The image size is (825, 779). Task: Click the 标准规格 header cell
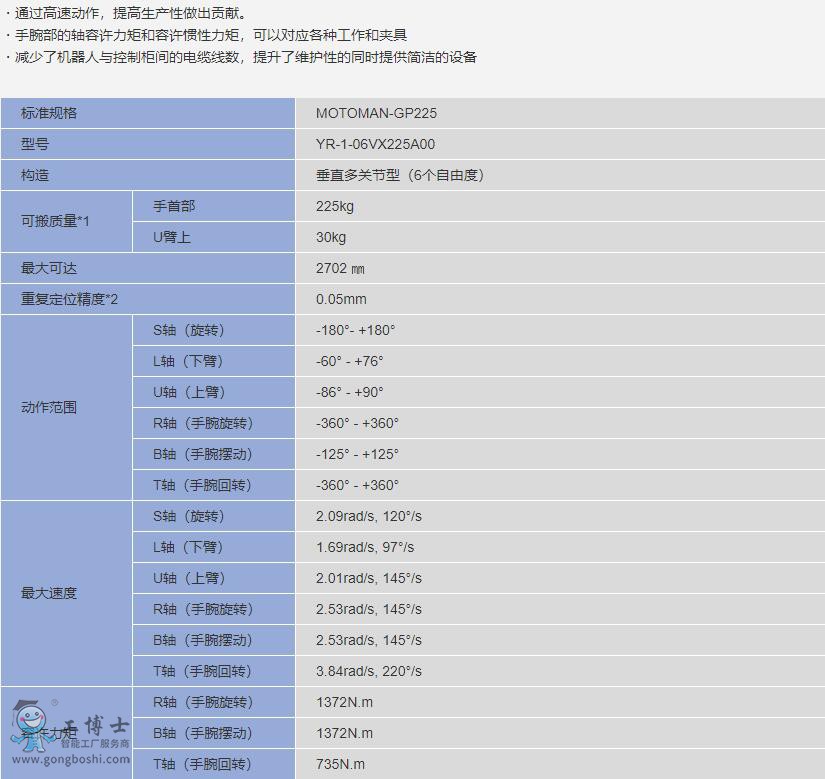coord(49,113)
